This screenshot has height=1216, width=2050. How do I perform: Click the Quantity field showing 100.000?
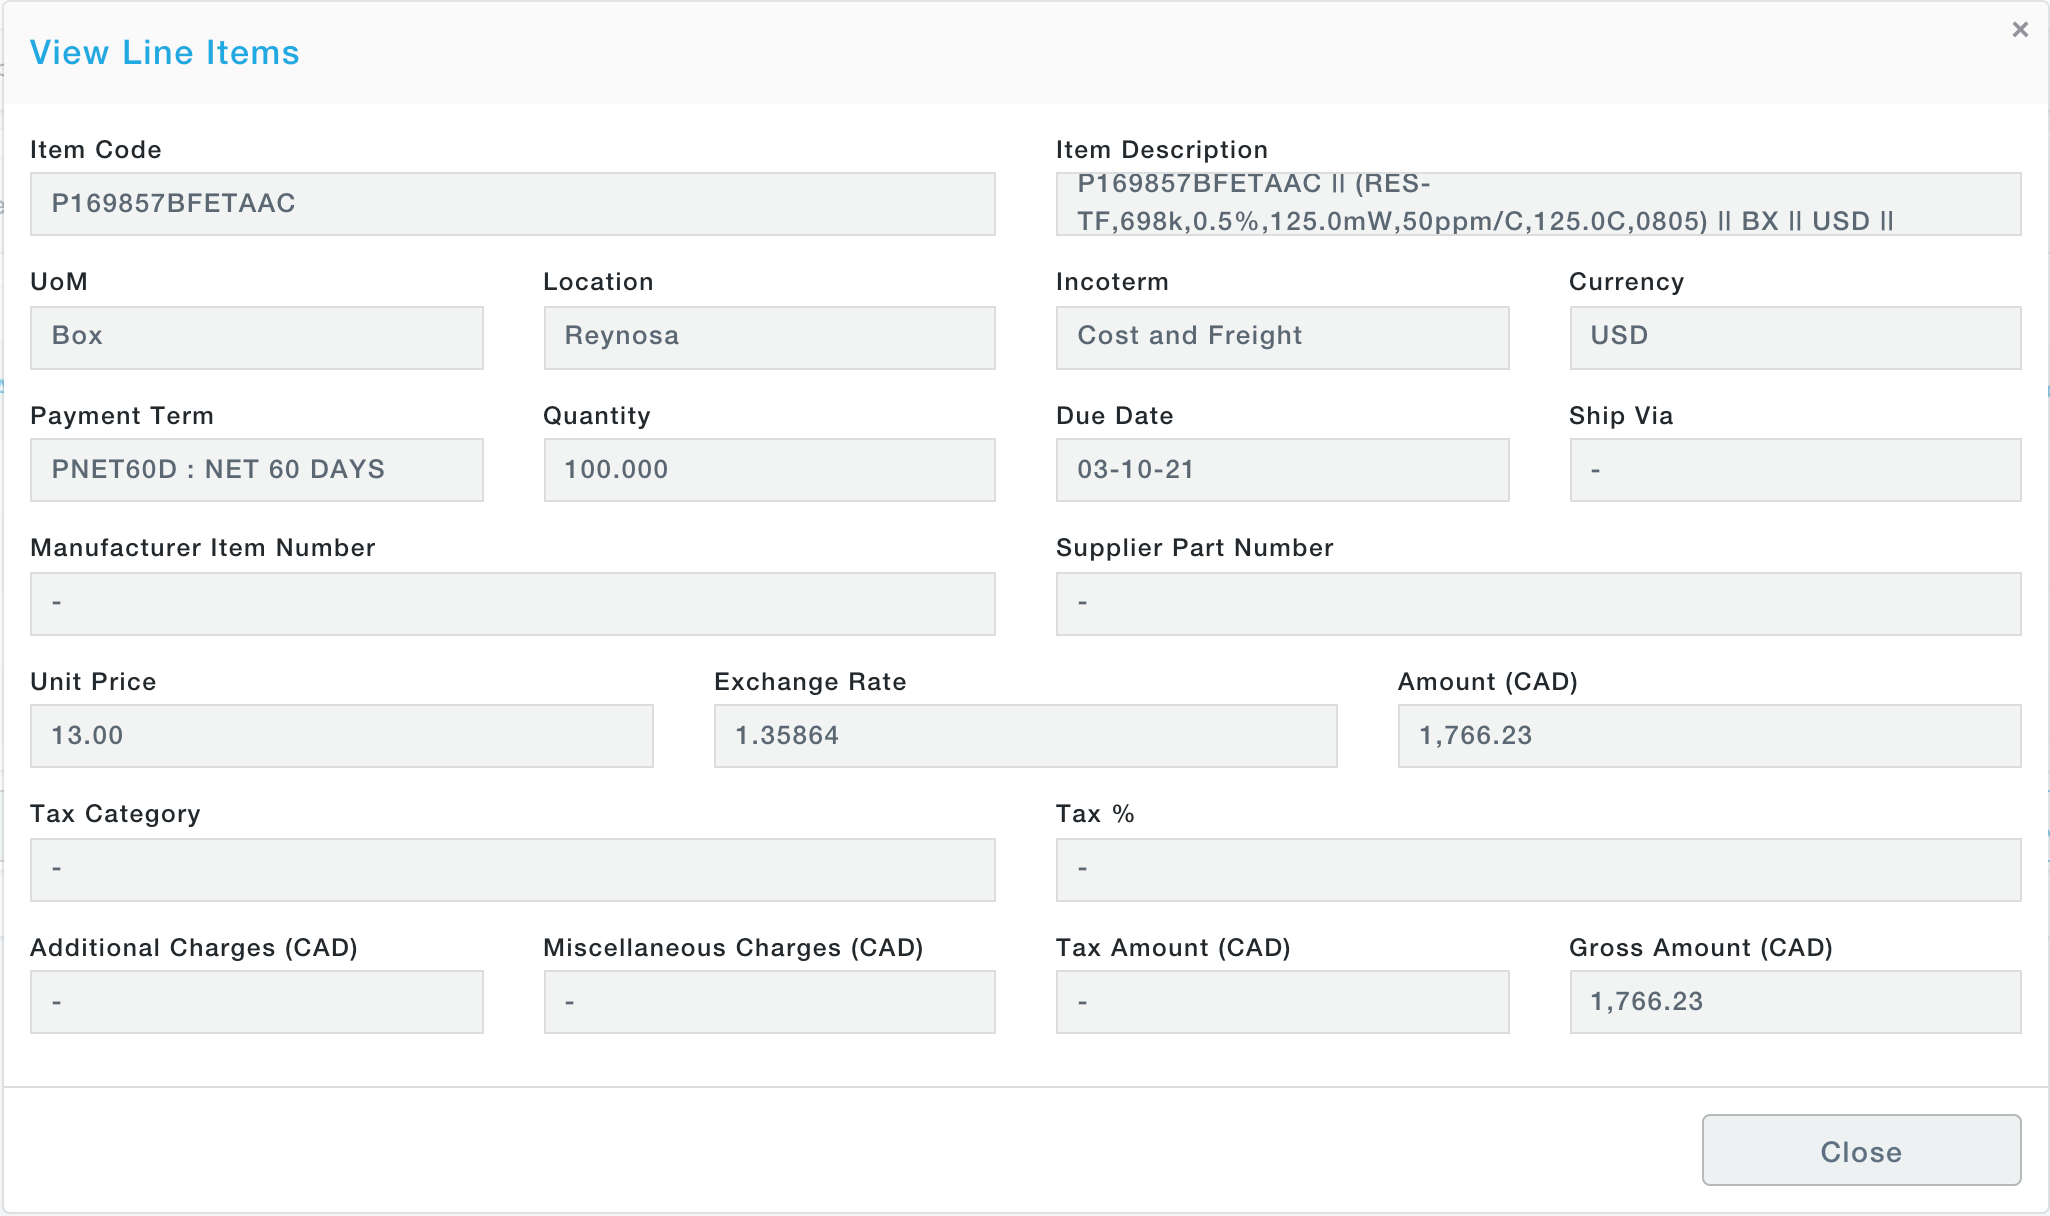pyautogui.click(x=769, y=470)
